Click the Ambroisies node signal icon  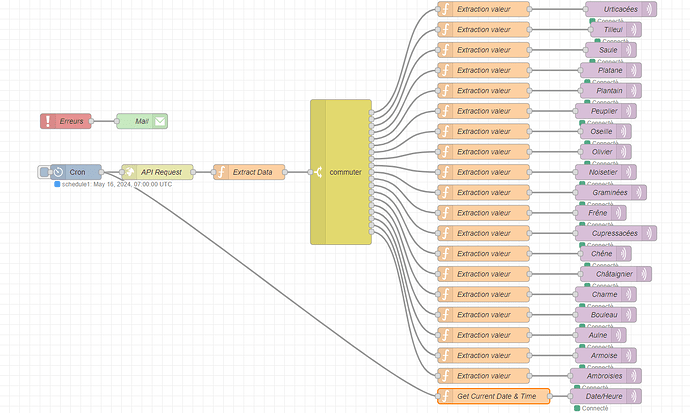point(634,376)
